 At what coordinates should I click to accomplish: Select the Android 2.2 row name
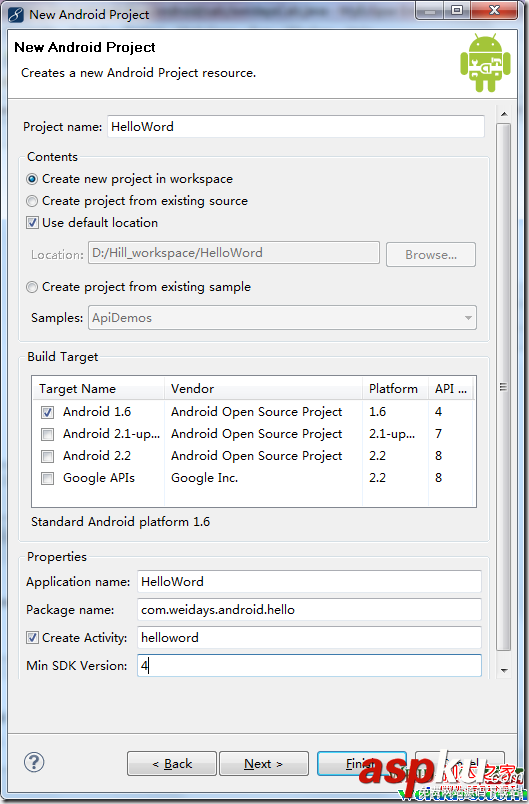[x=97, y=456]
